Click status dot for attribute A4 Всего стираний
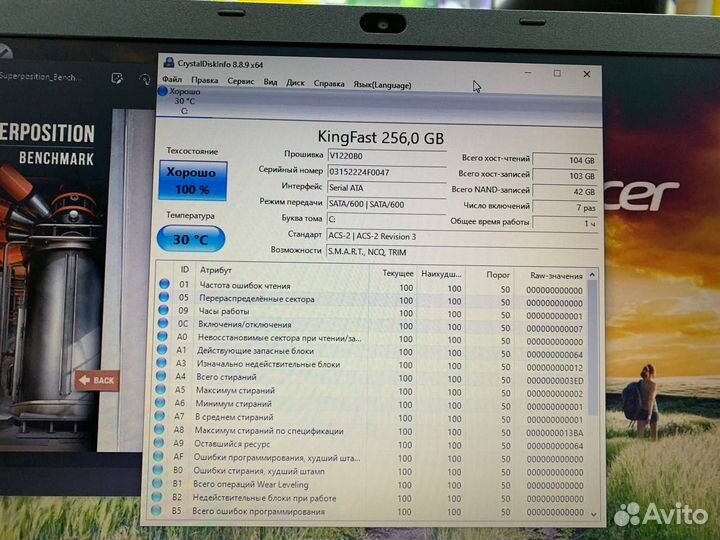This screenshot has height=540, width=720. pyautogui.click(x=161, y=376)
